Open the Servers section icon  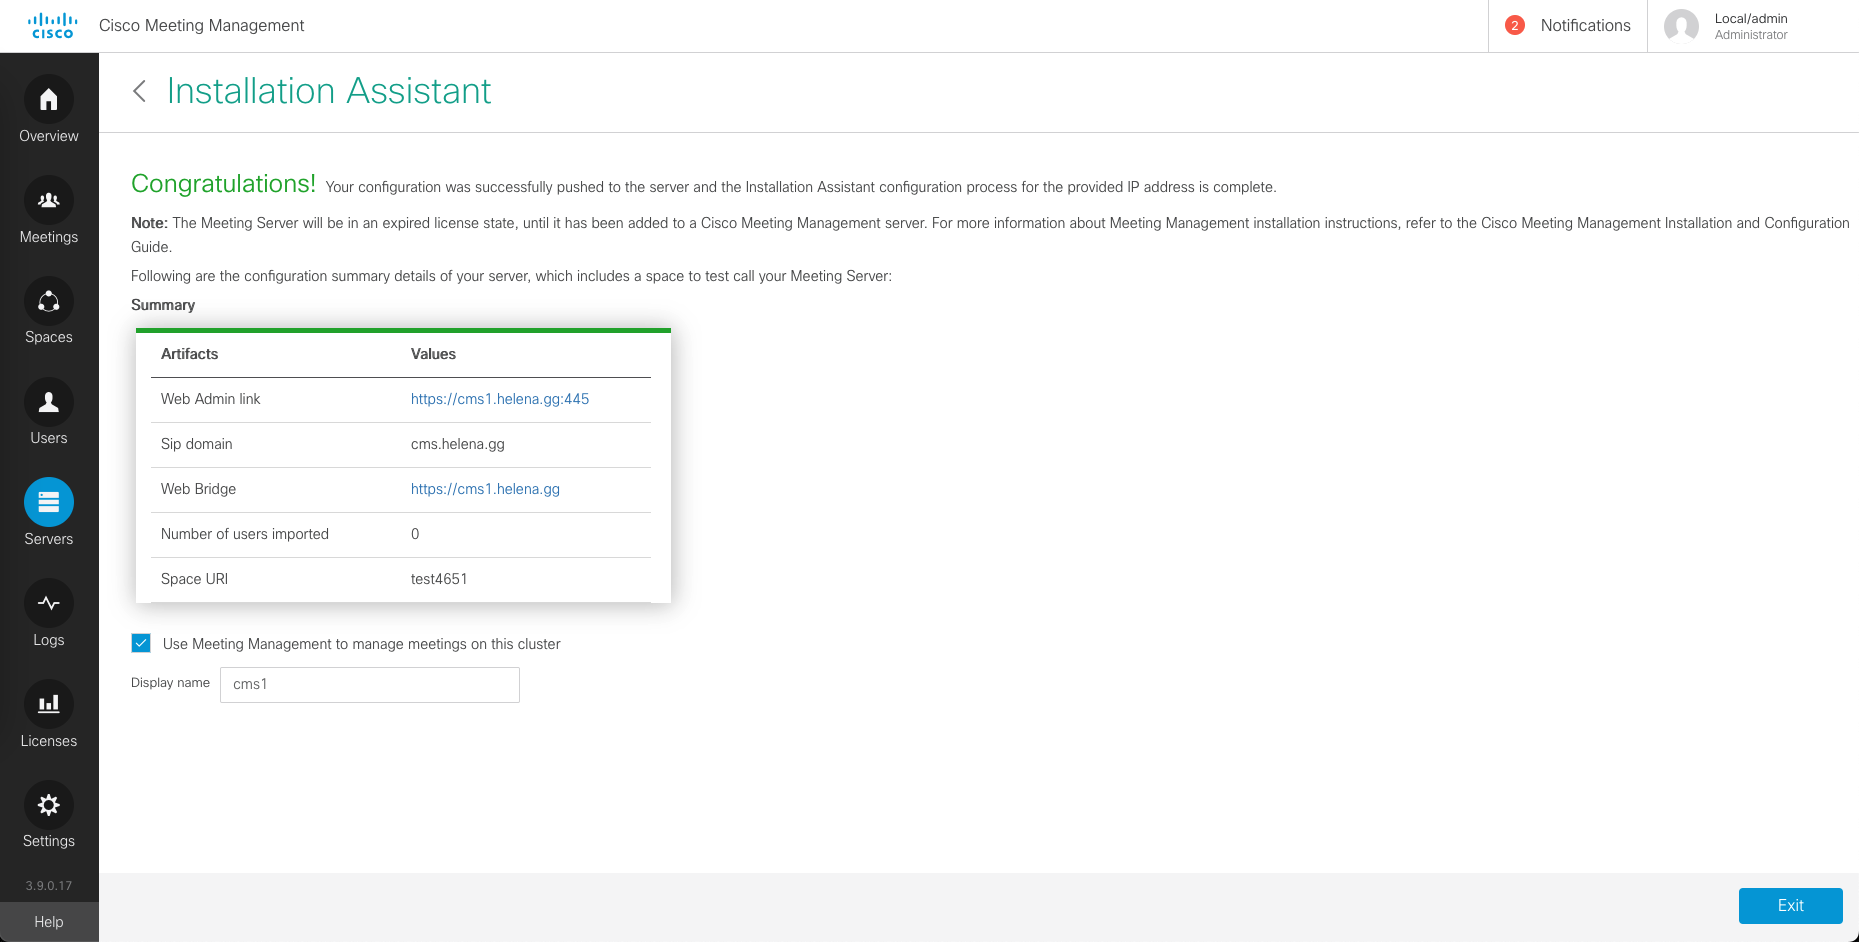pyautogui.click(x=48, y=503)
